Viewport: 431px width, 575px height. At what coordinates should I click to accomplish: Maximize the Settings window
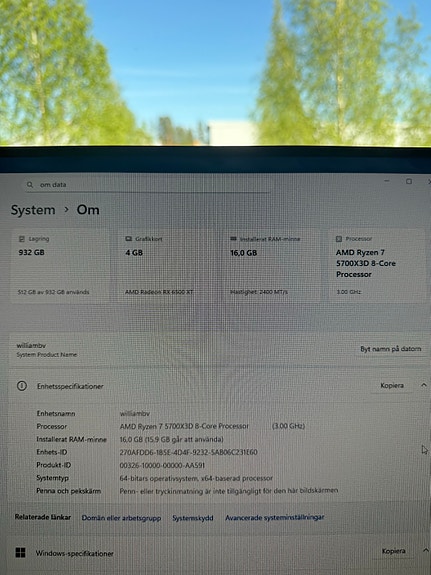click(409, 181)
